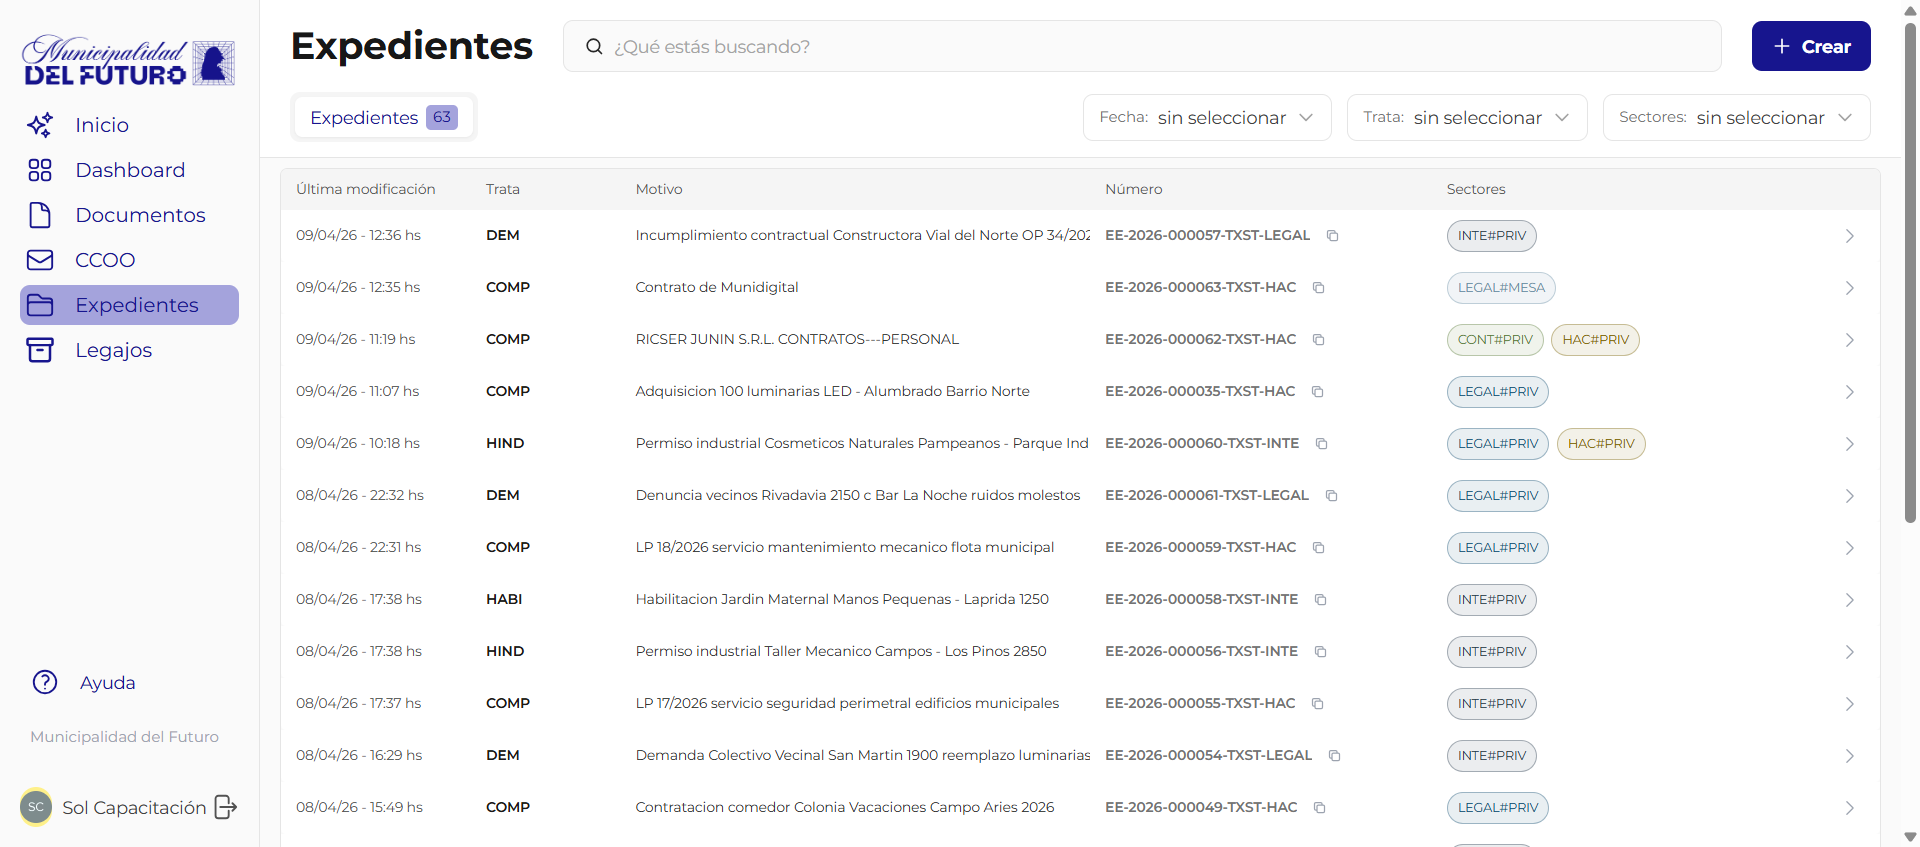
Task: Click the logout icon beside Sol Capacitación
Action: pyautogui.click(x=226, y=807)
